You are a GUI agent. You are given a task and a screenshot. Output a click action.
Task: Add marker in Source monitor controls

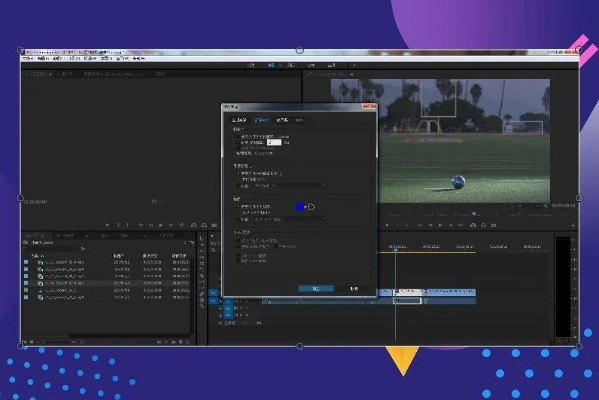tap(108, 225)
